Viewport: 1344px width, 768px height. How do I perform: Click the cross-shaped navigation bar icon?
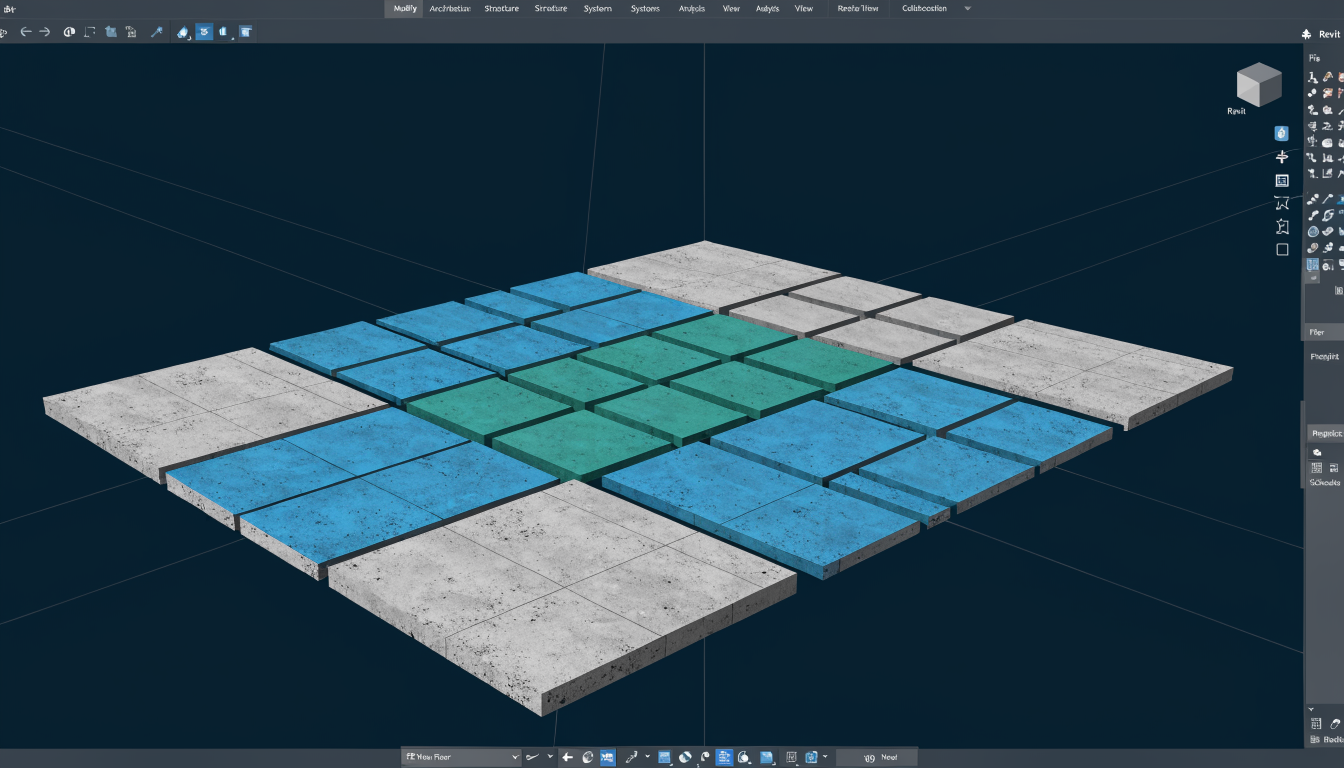point(1282,157)
